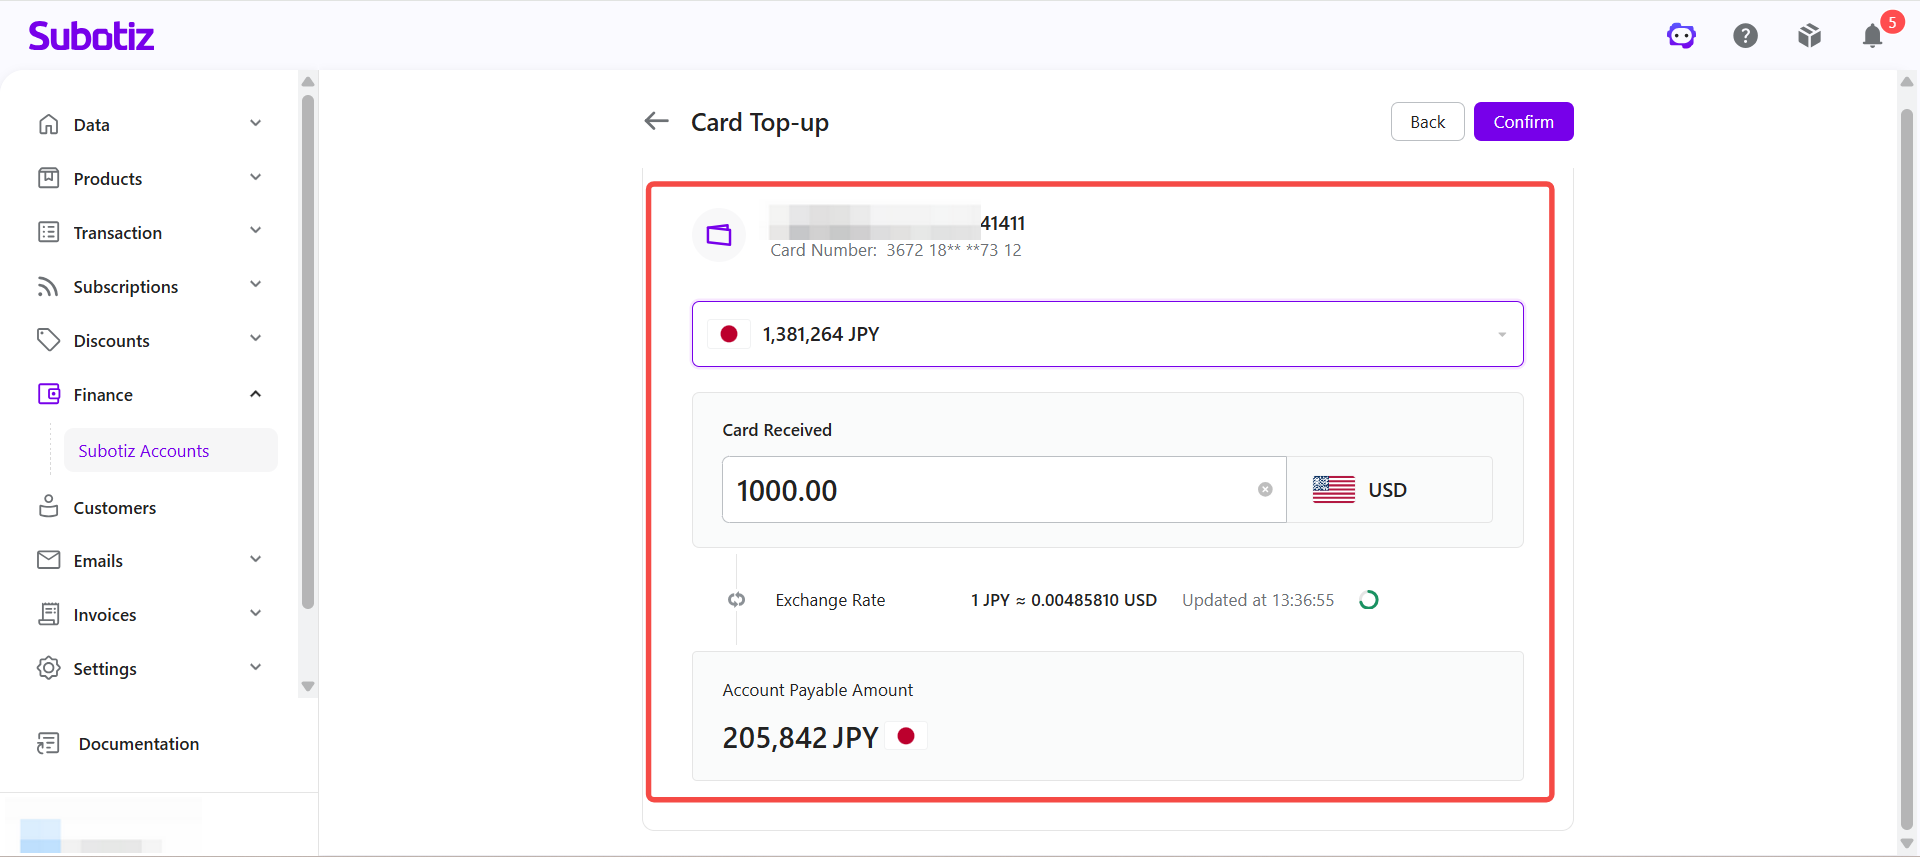The image size is (1920, 857).
Task: Click the card wallet icon
Action: [x=719, y=235]
